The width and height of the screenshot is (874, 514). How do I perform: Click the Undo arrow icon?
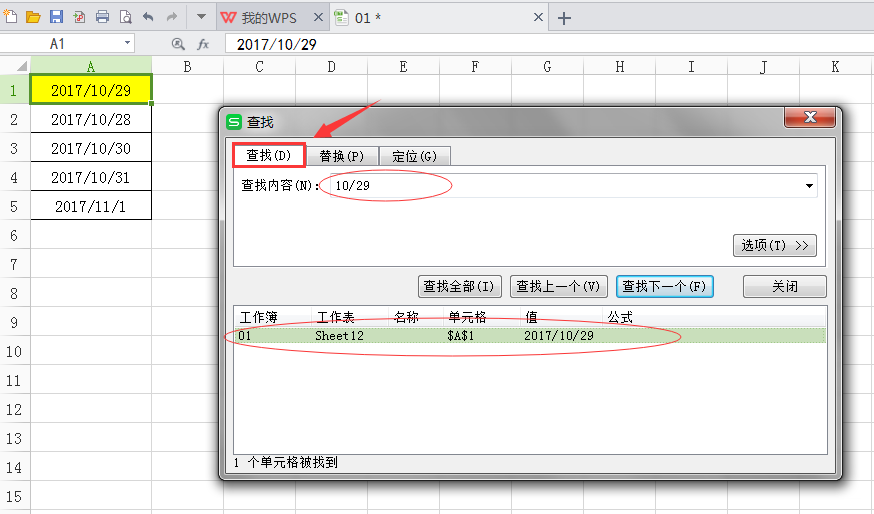(x=148, y=17)
